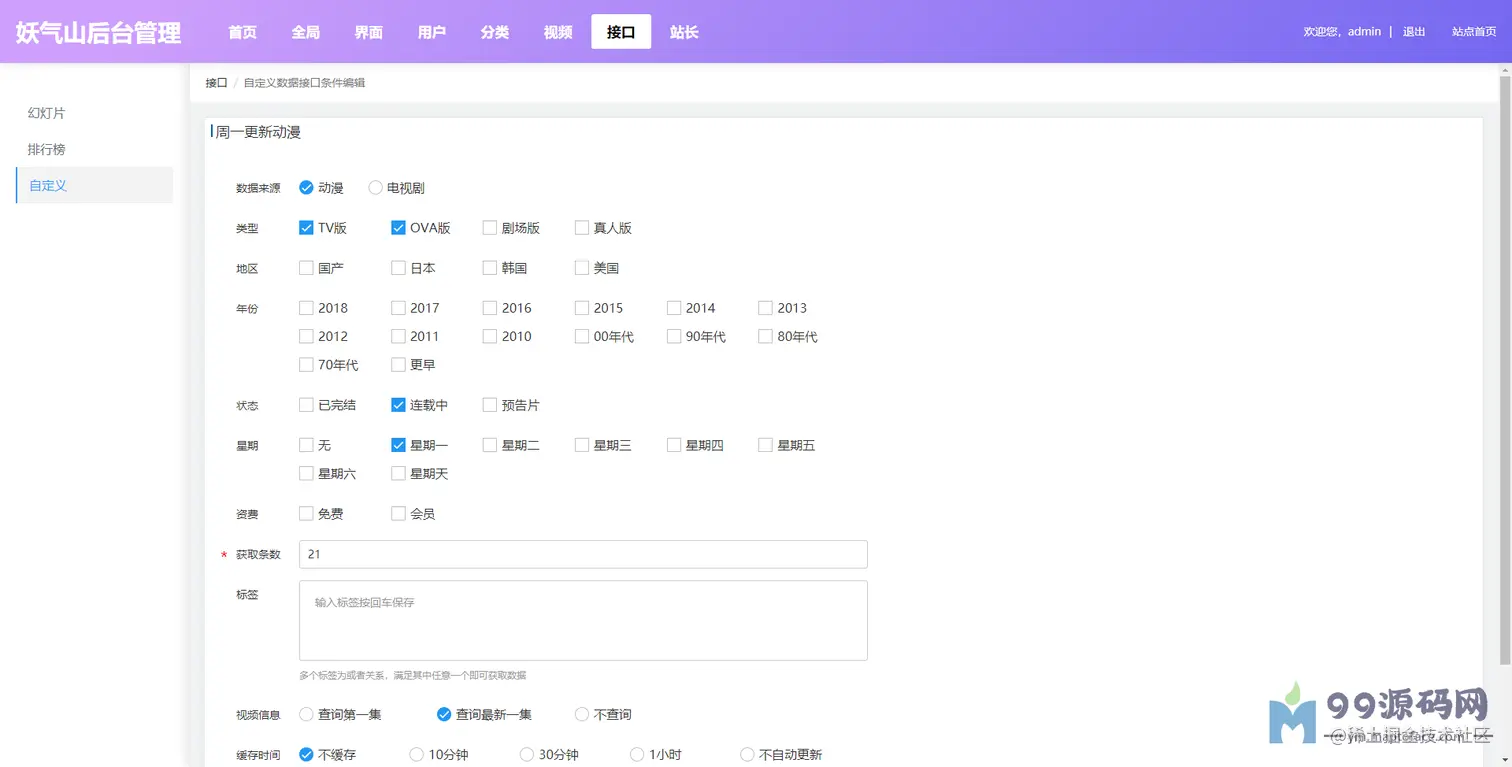The height and width of the screenshot is (767, 1512).
Task: Select 星期二 weekday checkbox
Action: [490, 445]
